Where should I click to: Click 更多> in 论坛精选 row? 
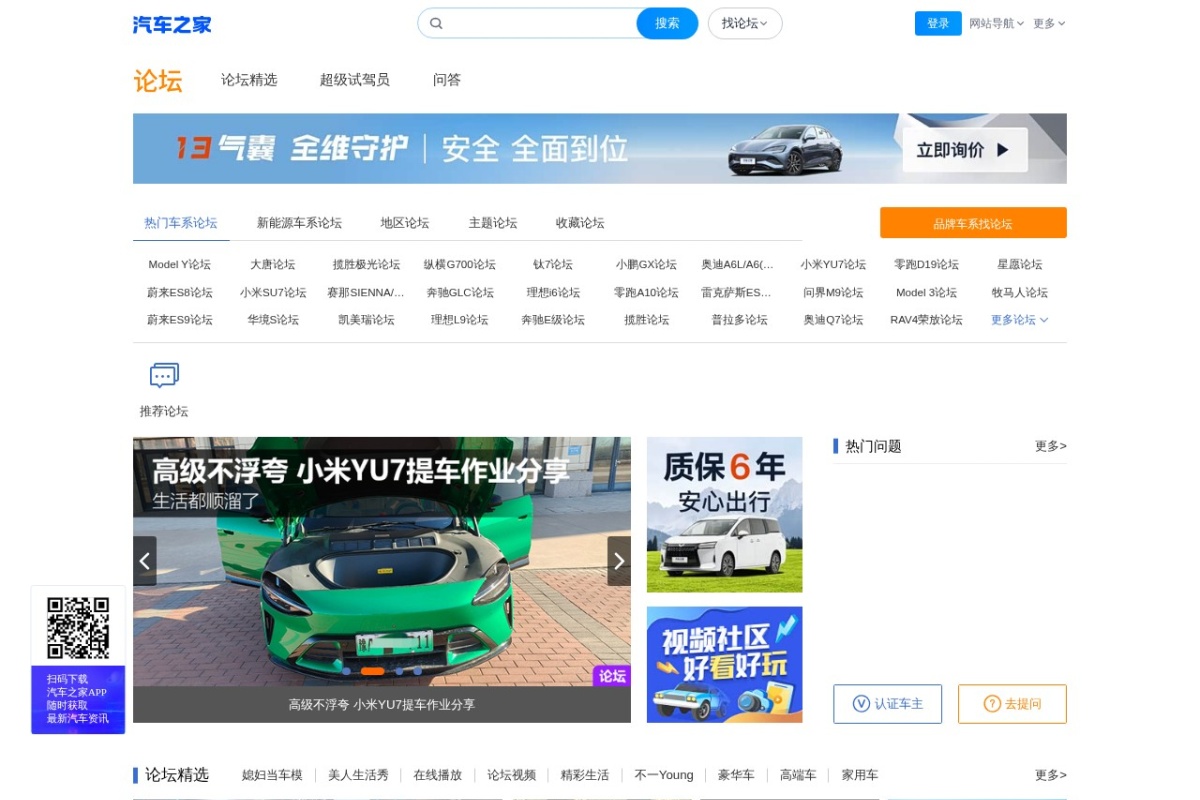point(1051,775)
